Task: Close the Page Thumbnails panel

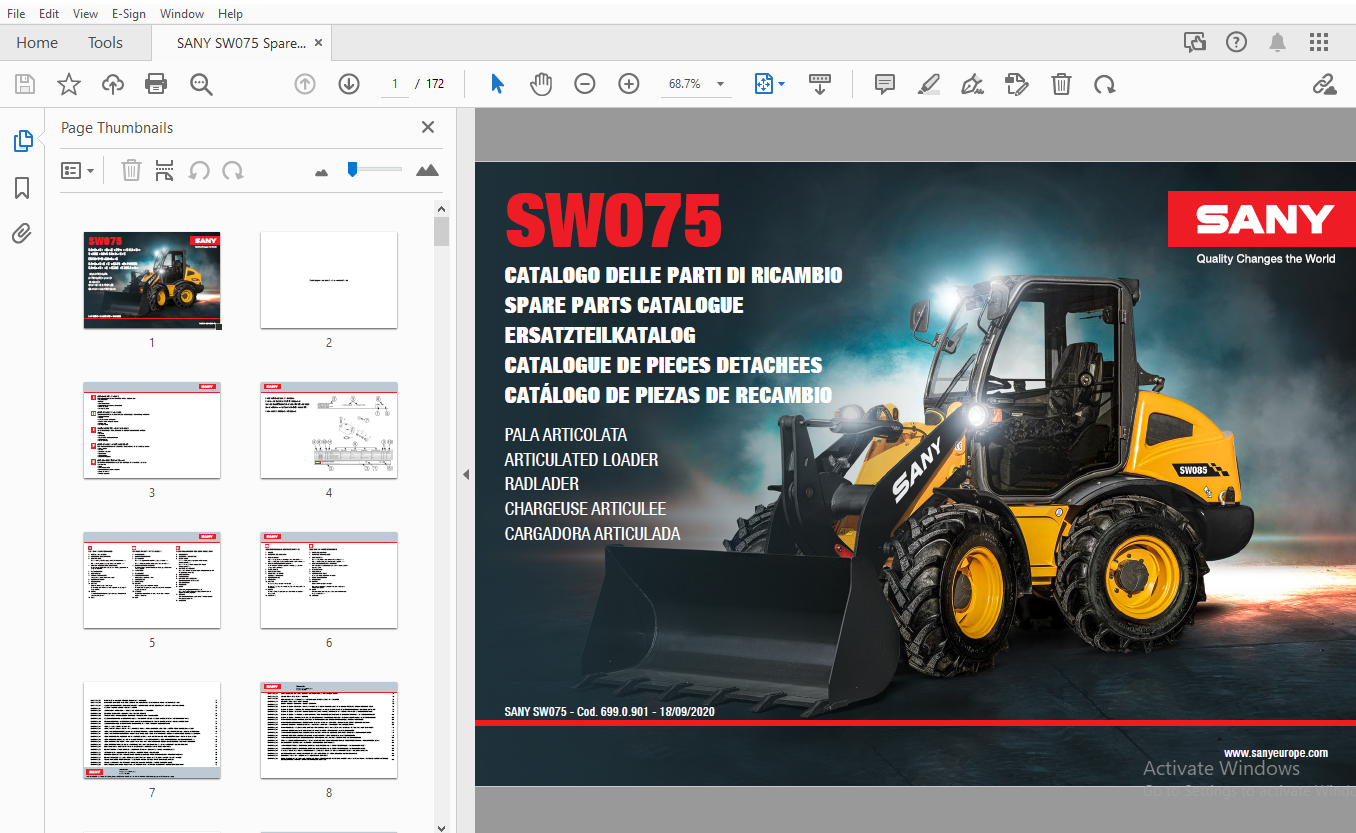Action: tap(428, 127)
